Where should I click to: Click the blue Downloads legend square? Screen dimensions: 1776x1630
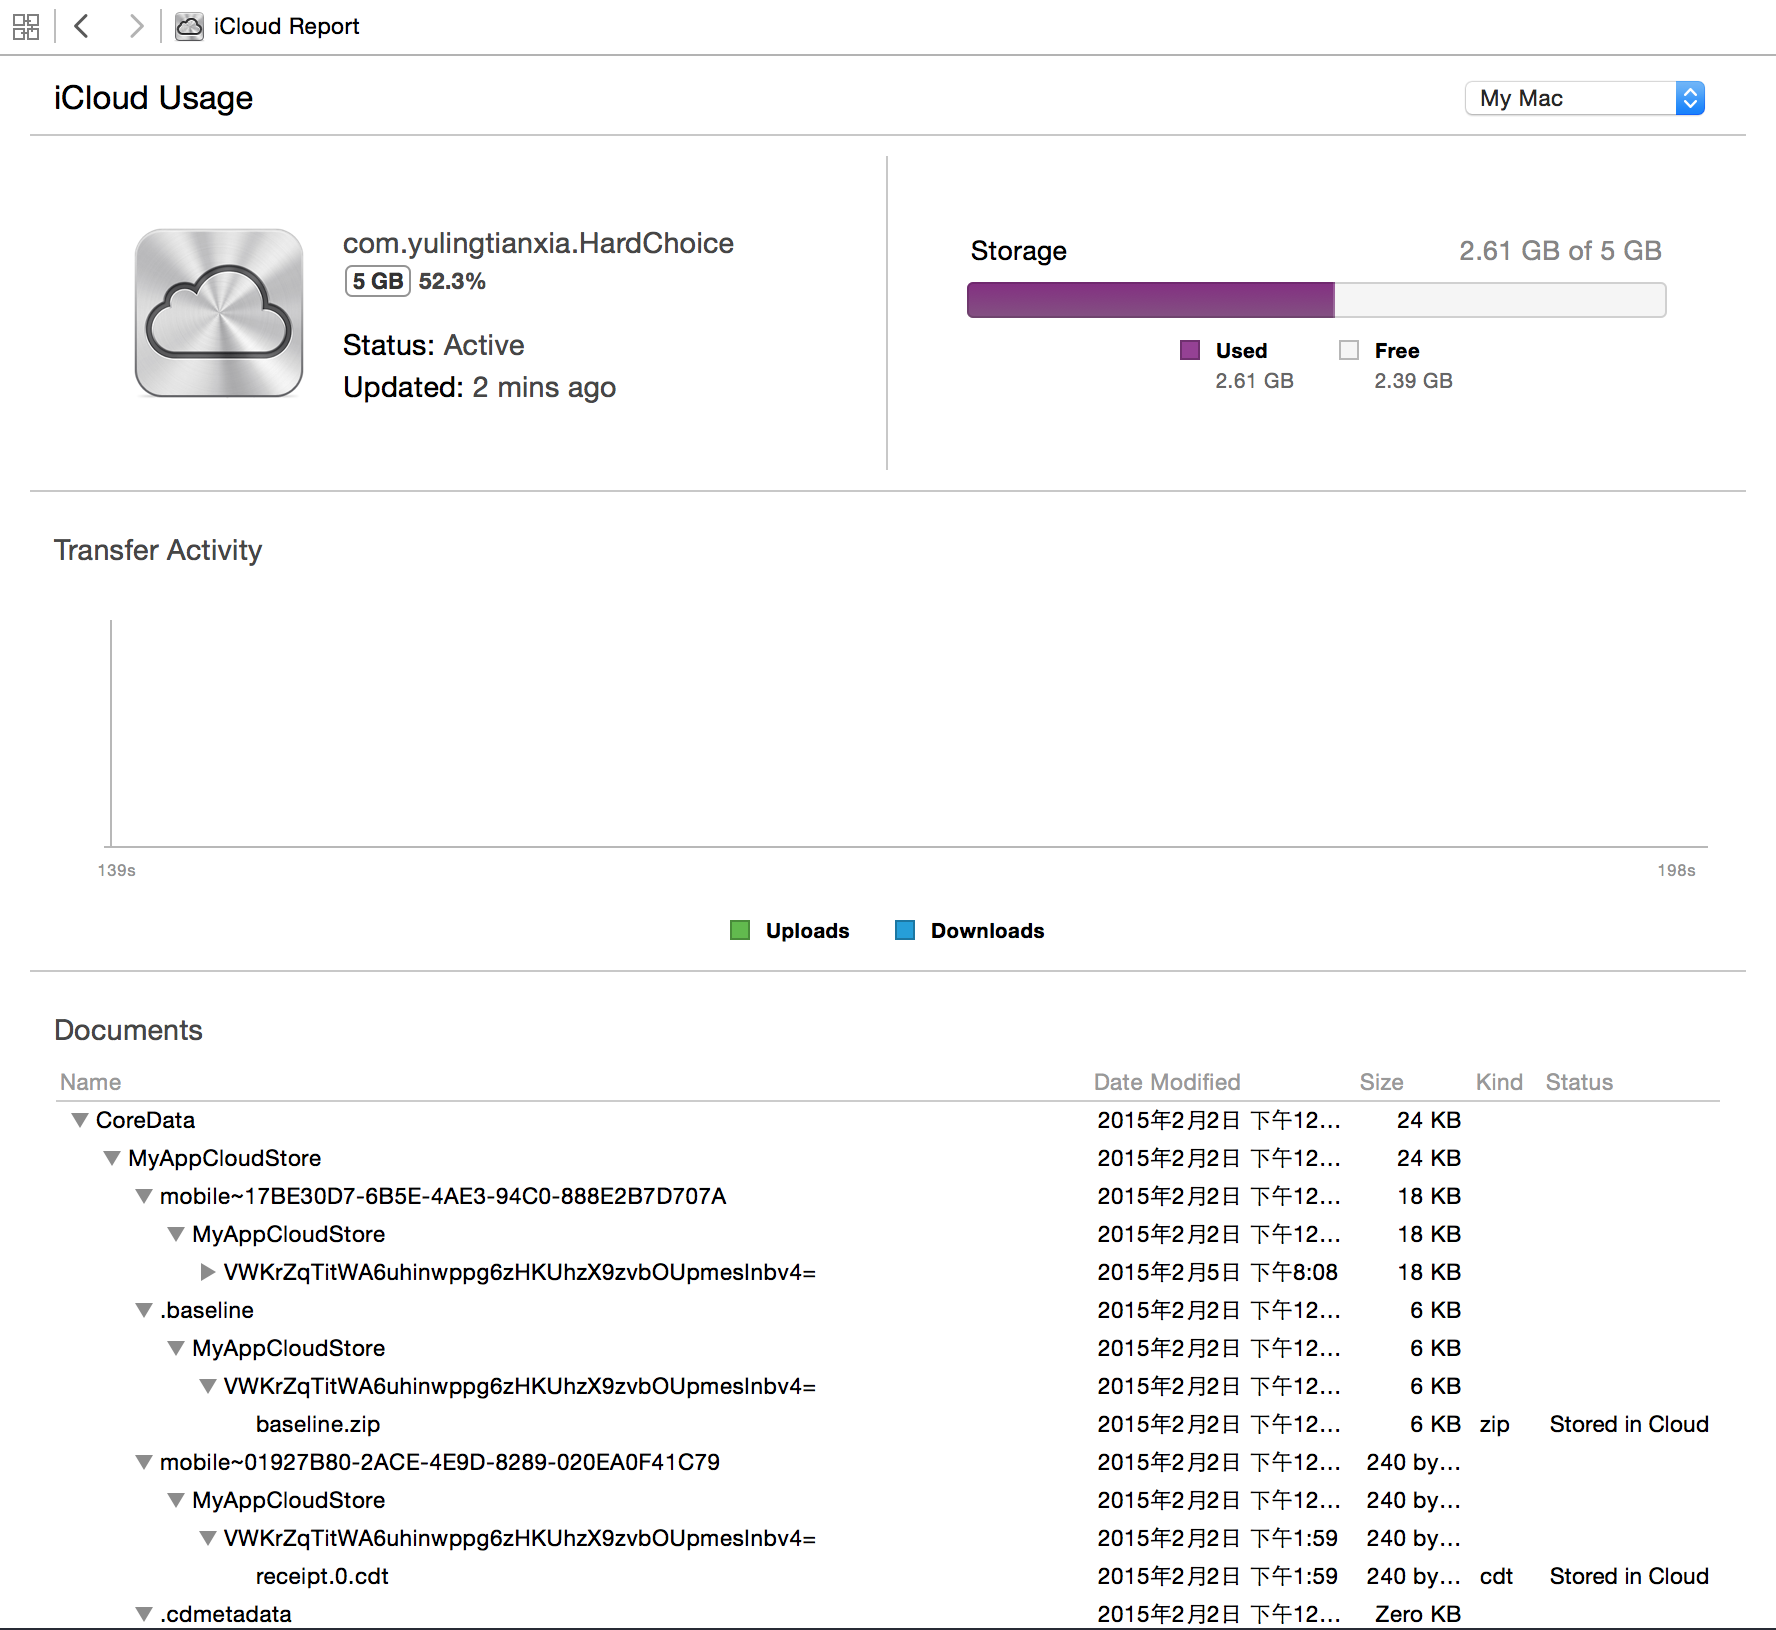[x=905, y=930]
